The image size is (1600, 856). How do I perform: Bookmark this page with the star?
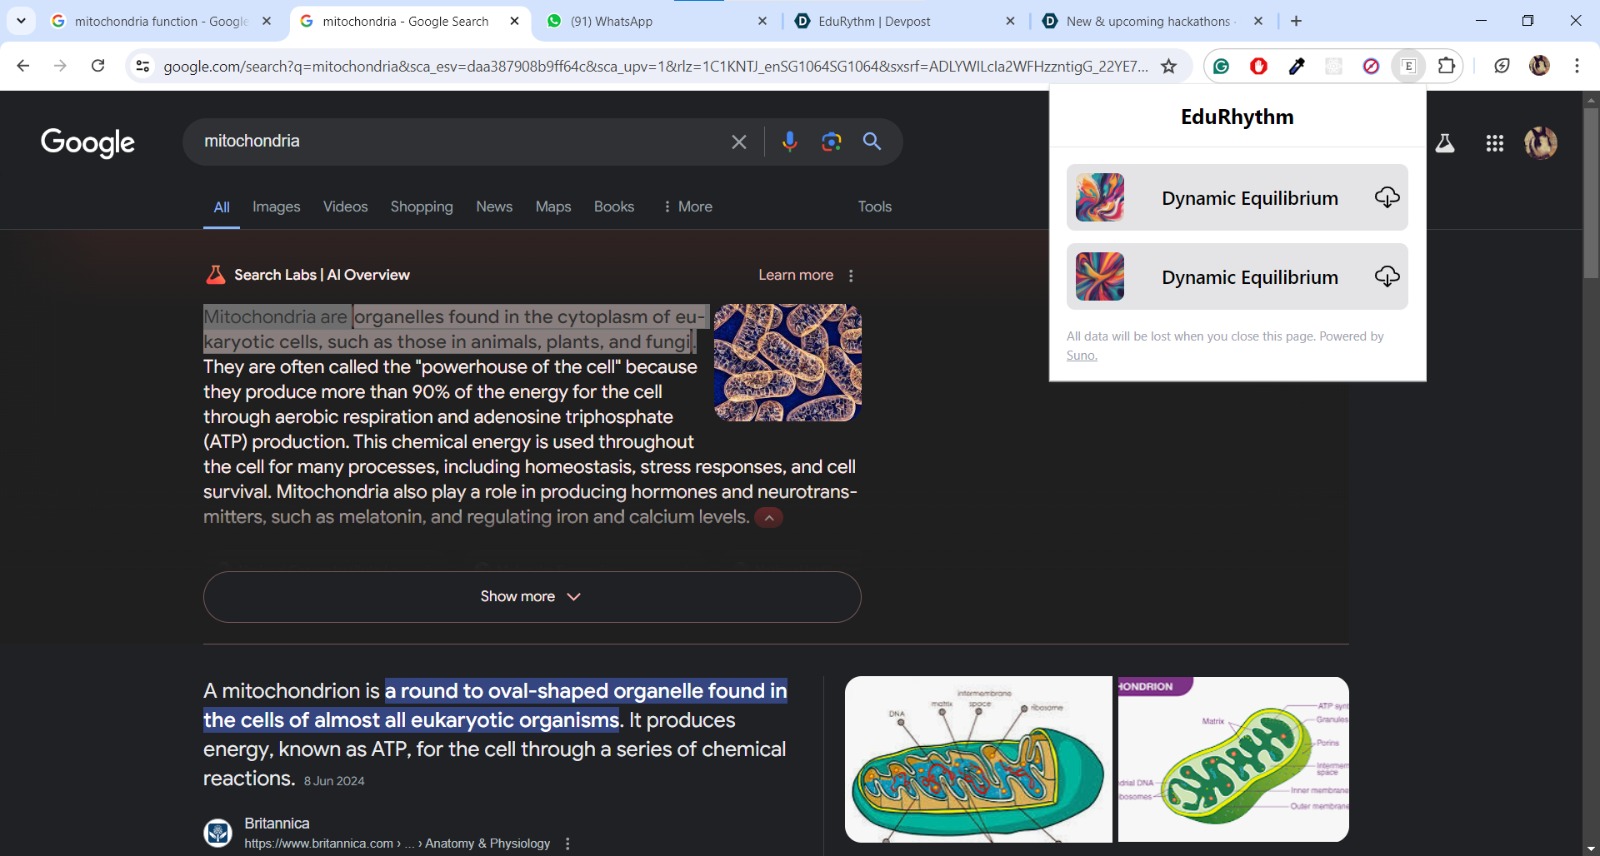(1168, 66)
